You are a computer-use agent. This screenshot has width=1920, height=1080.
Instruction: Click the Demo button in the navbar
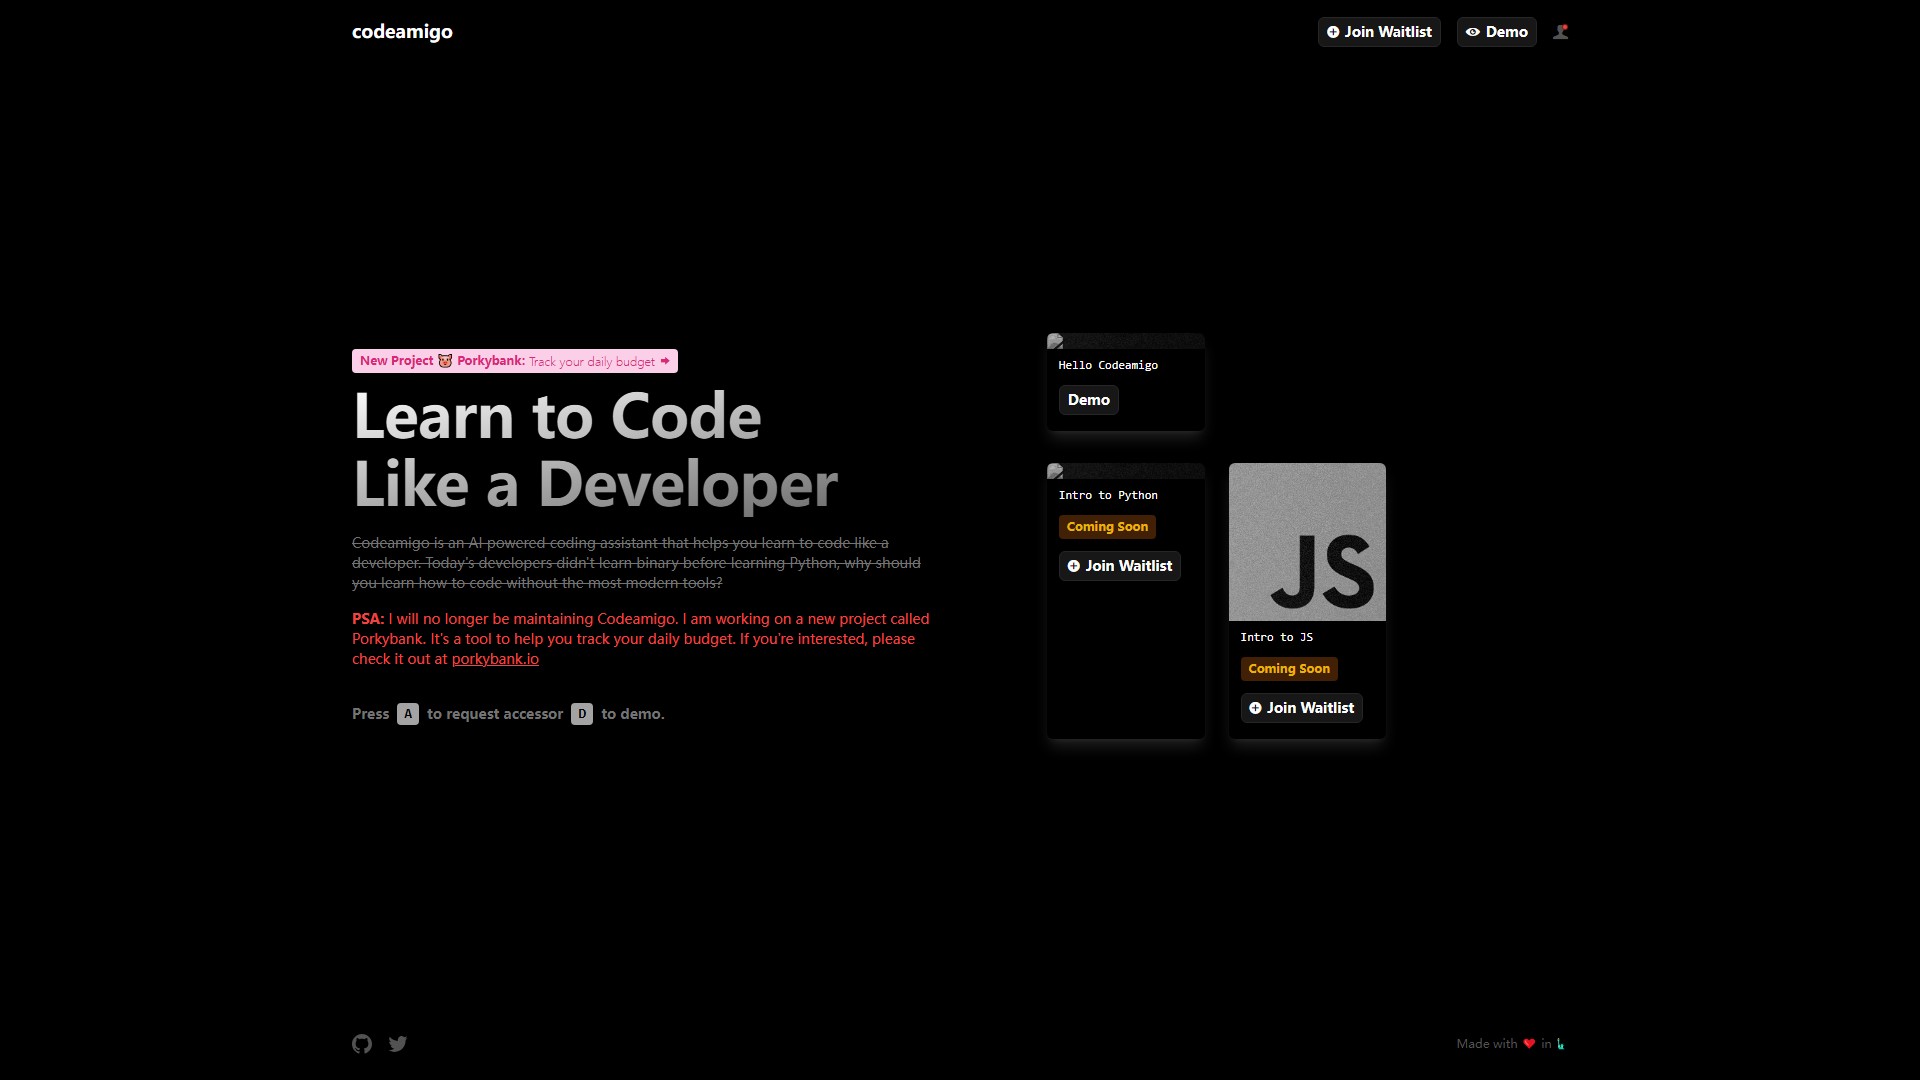tap(1496, 31)
